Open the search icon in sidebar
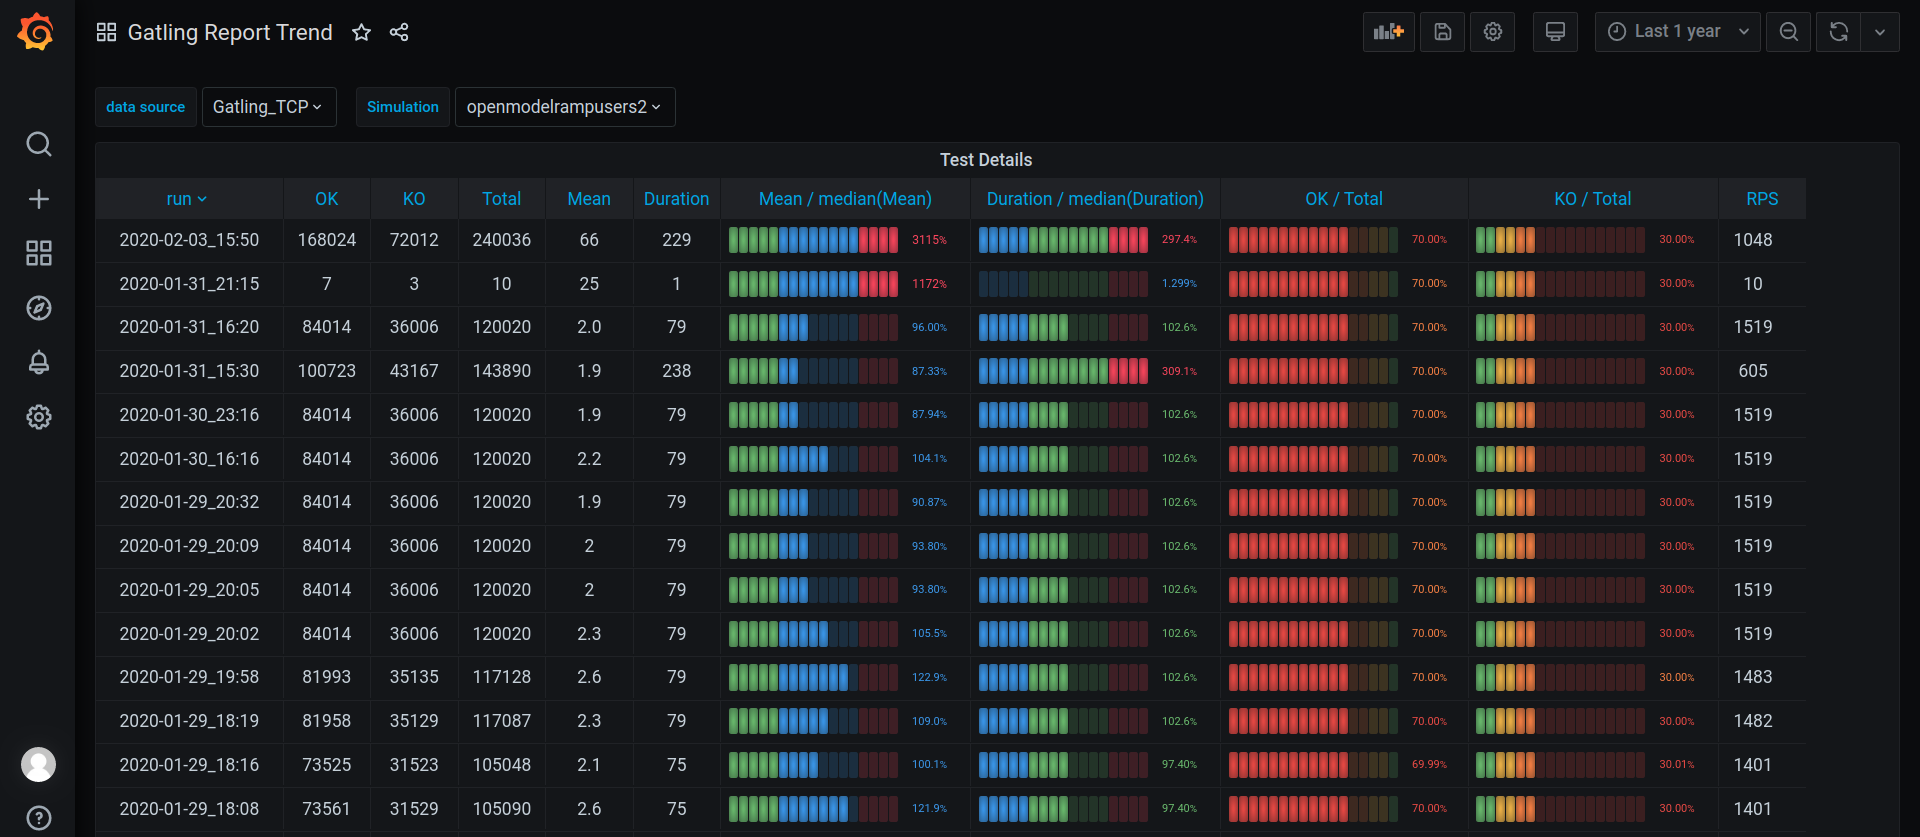This screenshot has width=1920, height=837. tap(38, 144)
